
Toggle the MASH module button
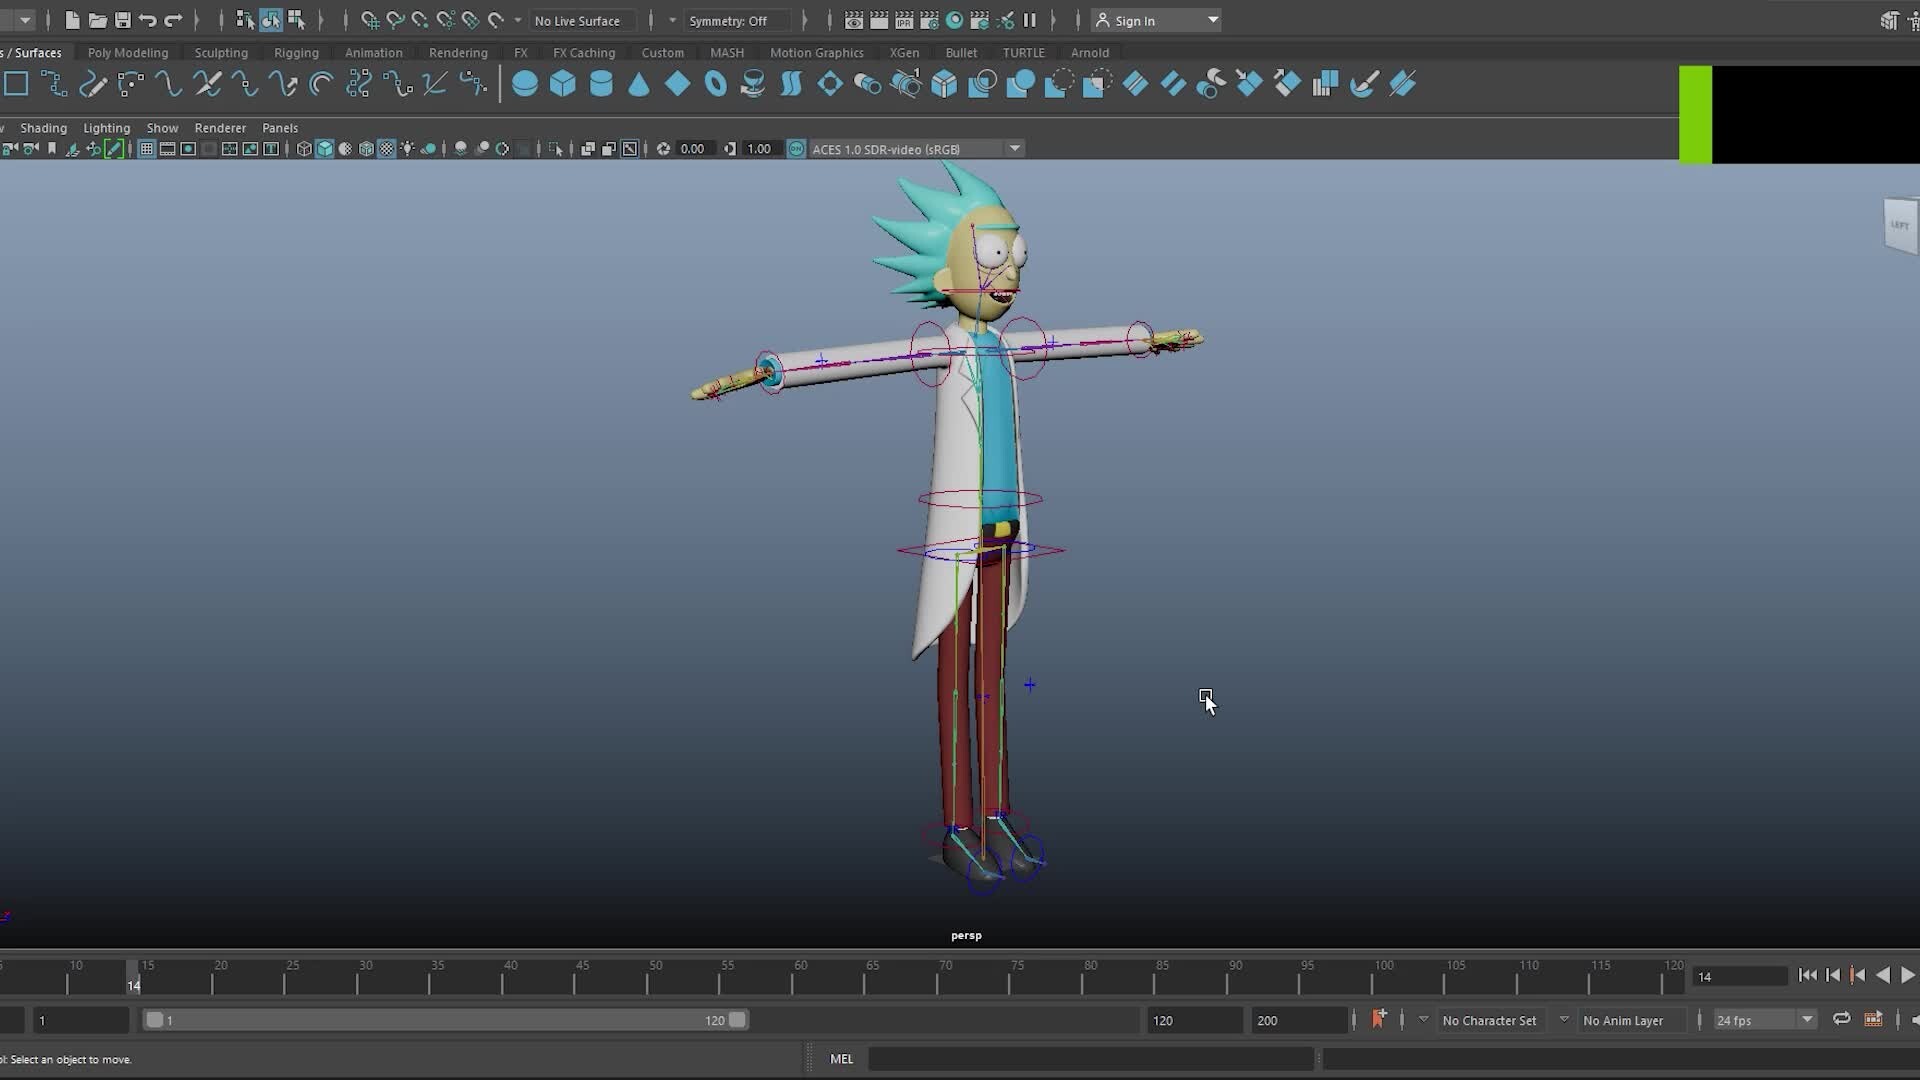[x=727, y=51]
